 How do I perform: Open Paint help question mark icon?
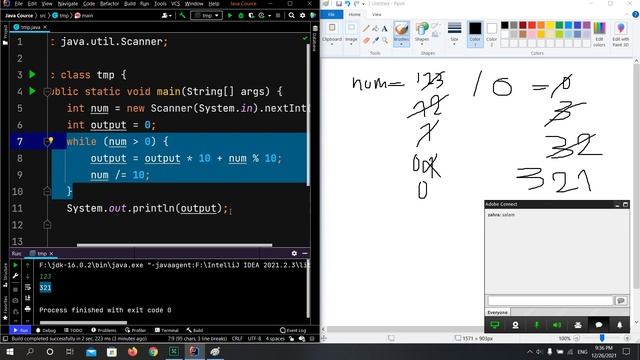point(635,15)
